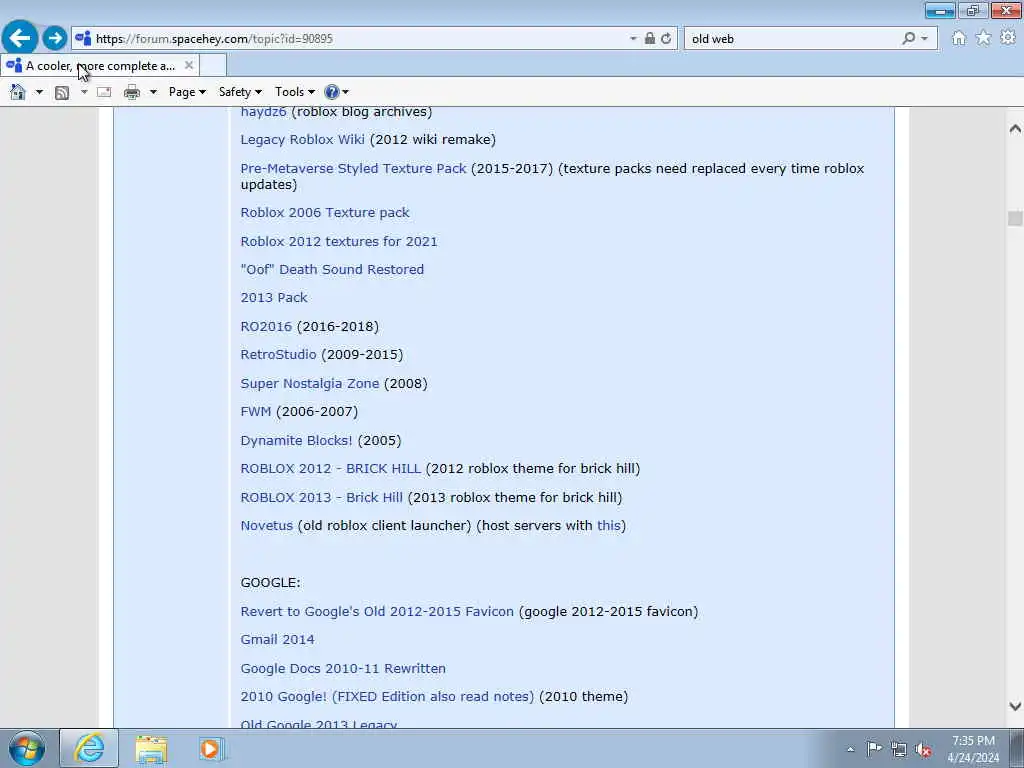Viewport: 1024px width, 768px height.
Task: Open Favorites star icon
Action: [x=983, y=39]
